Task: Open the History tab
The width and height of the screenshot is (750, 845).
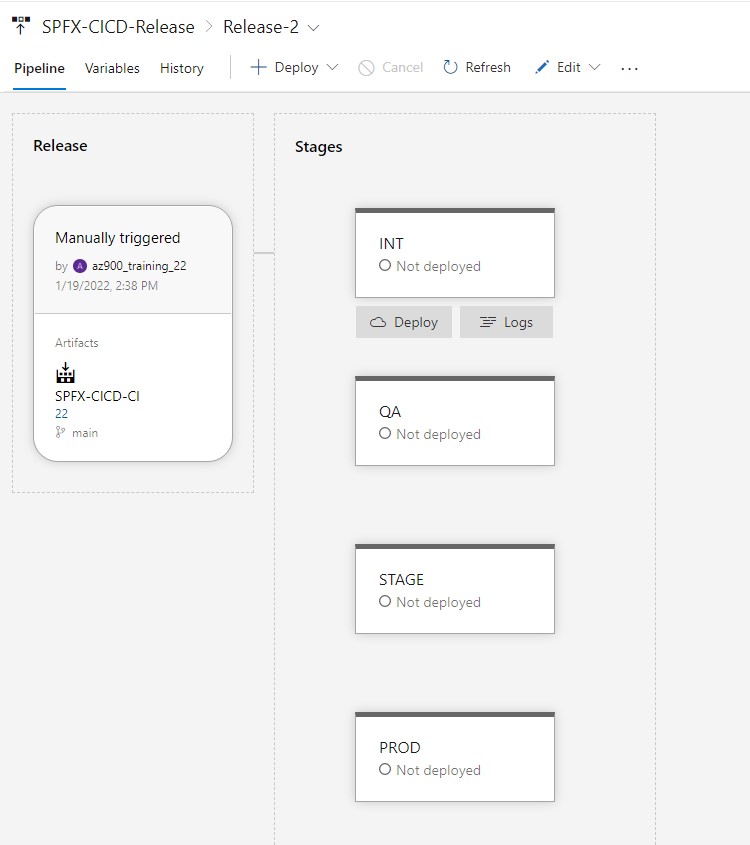Action: (181, 68)
